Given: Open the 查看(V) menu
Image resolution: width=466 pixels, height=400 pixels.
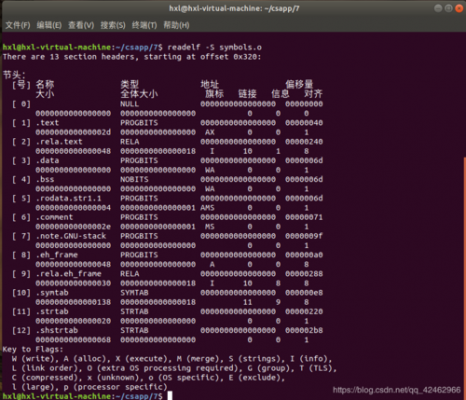Looking at the screenshot, I should pos(81,25).
